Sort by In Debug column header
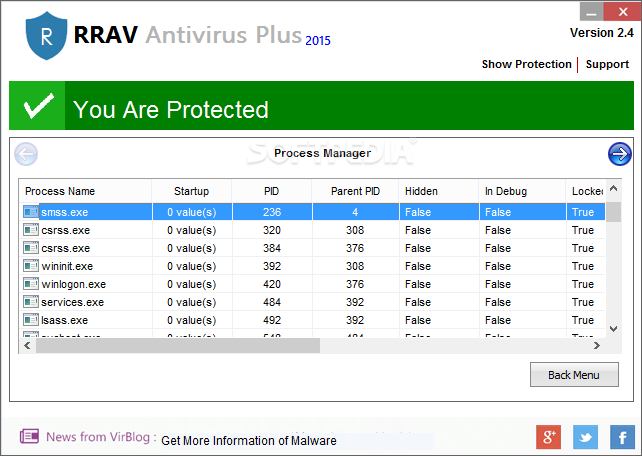The width and height of the screenshot is (642, 456). [522, 191]
